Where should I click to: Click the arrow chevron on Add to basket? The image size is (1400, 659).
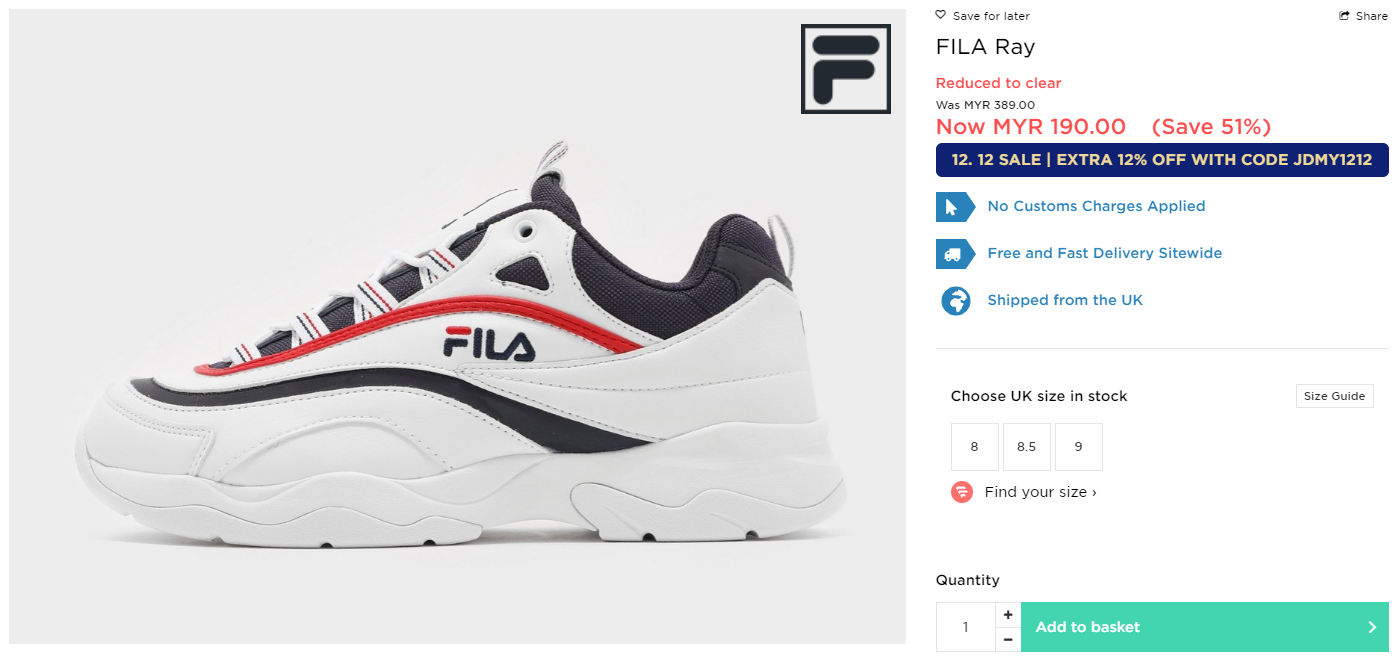click(x=1372, y=627)
